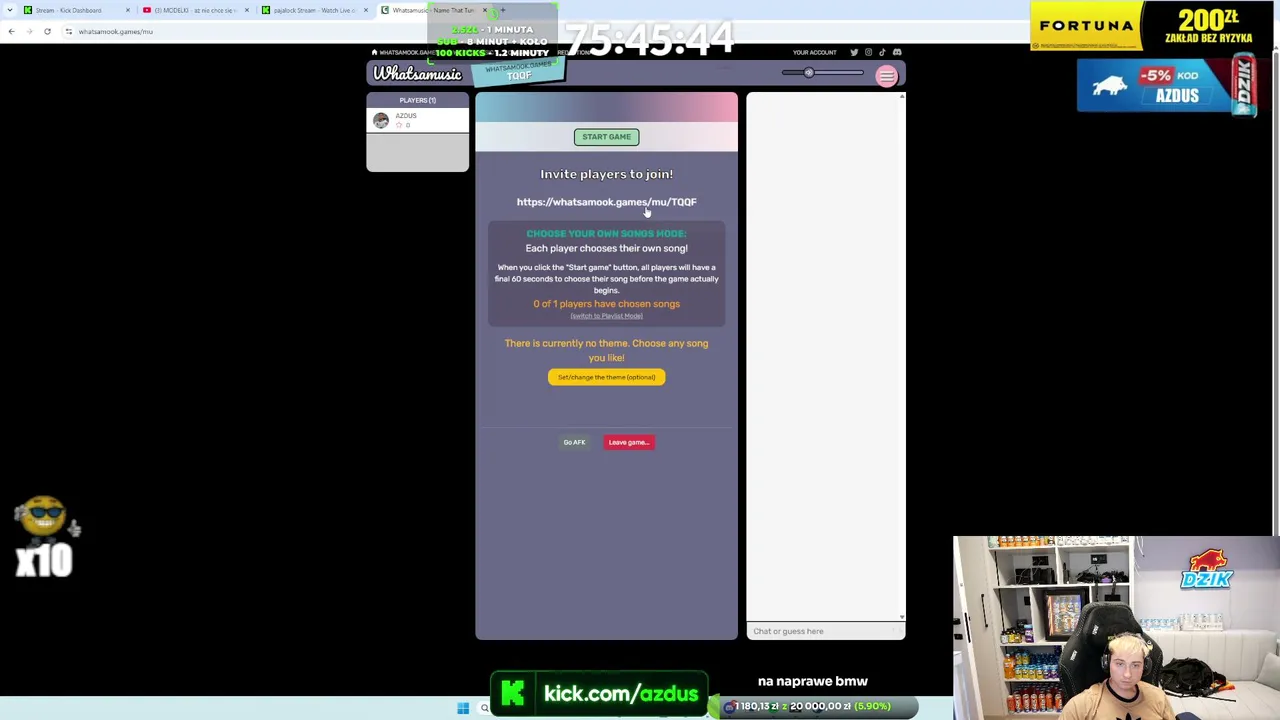The height and width of the screenshot is (720, 1280).
Task: Open the TikTok social link
Action: pos(882,52)
